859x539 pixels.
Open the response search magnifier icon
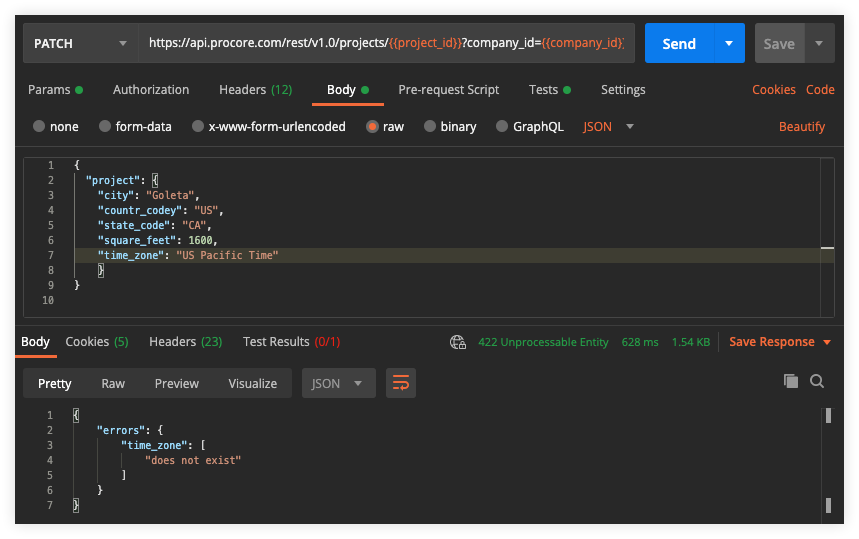817,381
